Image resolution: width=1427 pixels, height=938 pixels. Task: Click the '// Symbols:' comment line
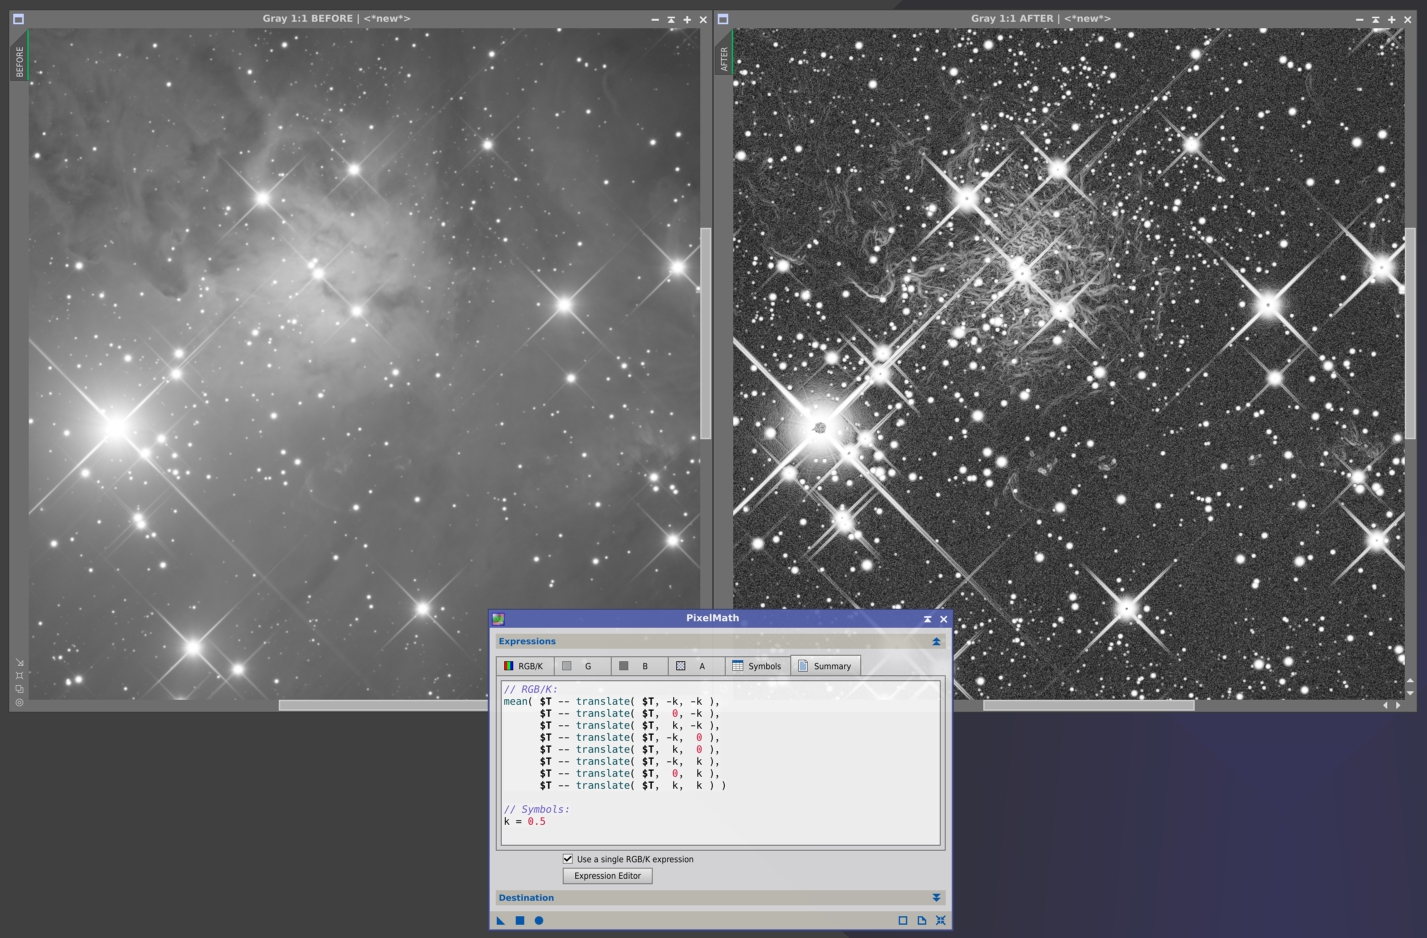click(537, 809)
